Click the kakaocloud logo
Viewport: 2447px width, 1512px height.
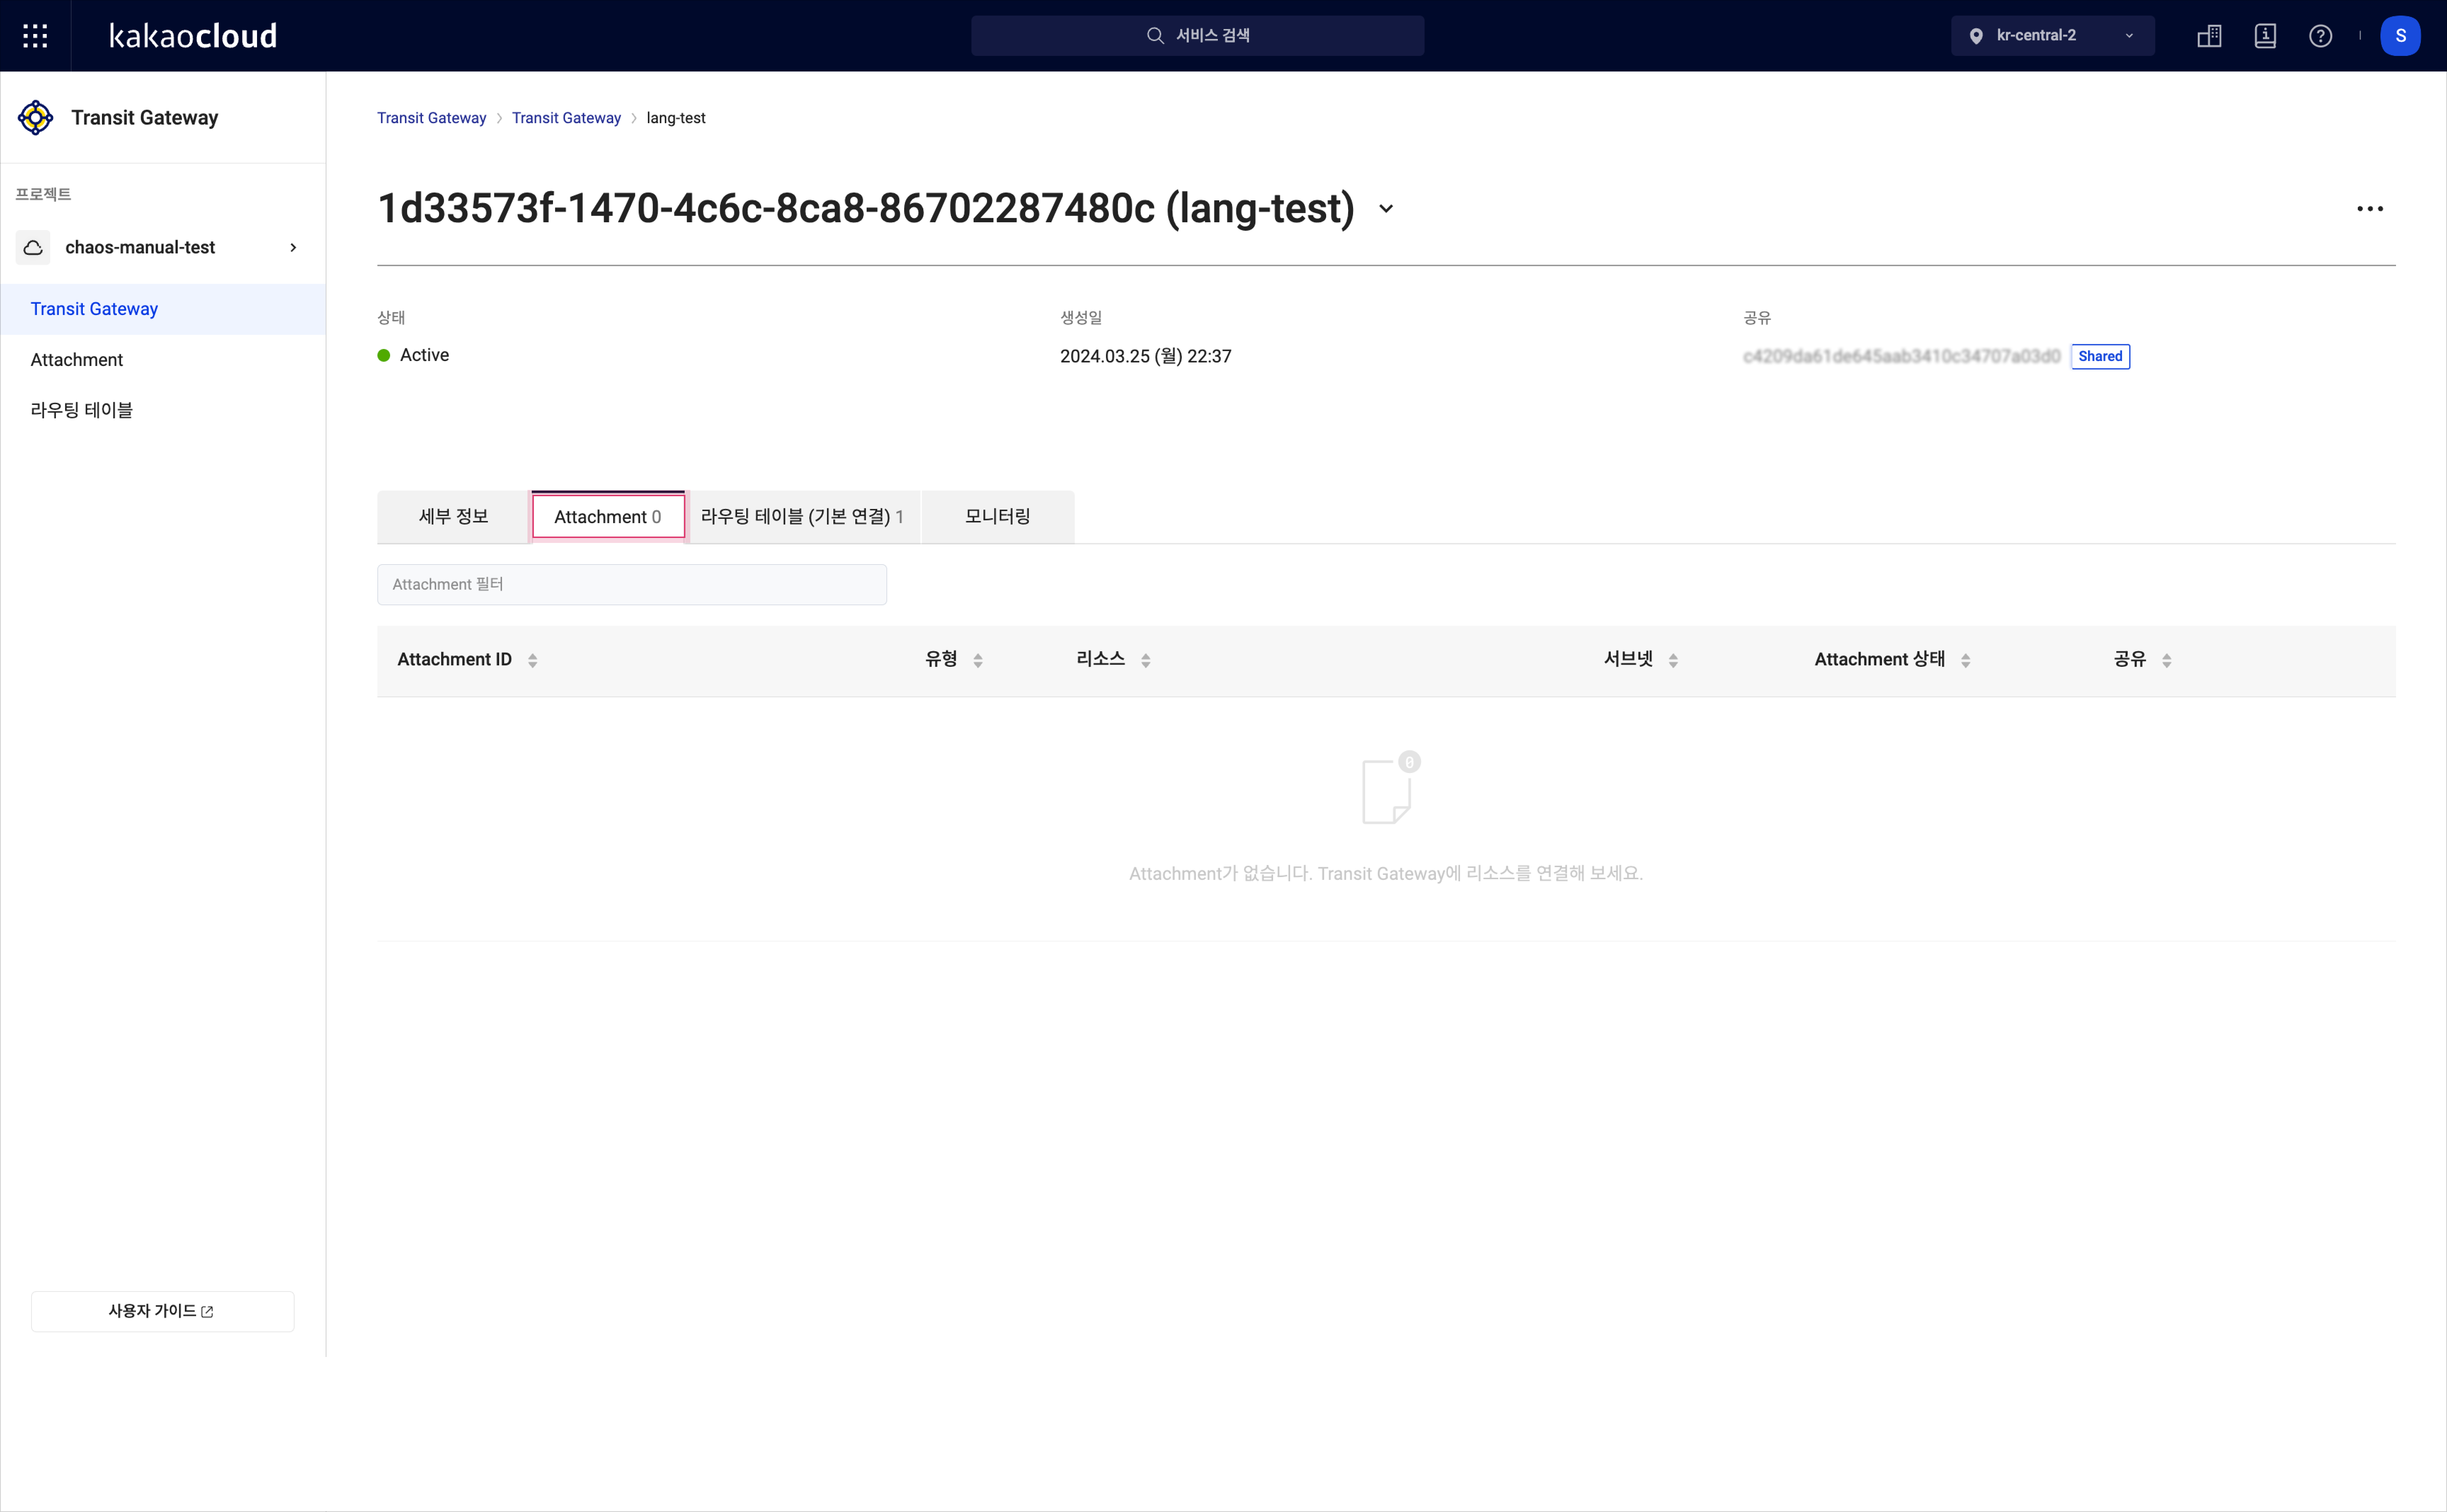(193, 36)
